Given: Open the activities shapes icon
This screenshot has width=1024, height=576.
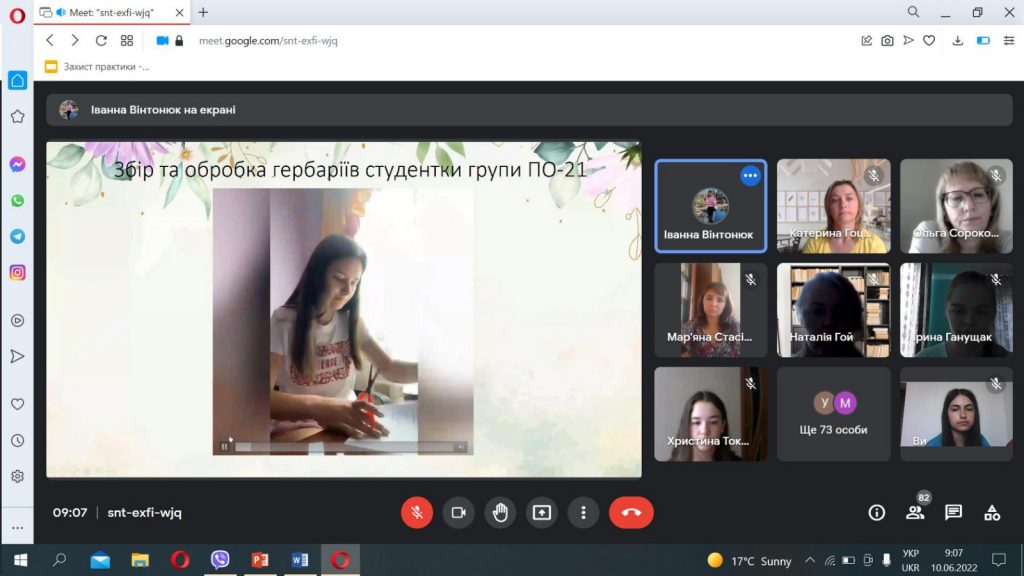Looking at the screenshot, I should click(x=992, y=513).
